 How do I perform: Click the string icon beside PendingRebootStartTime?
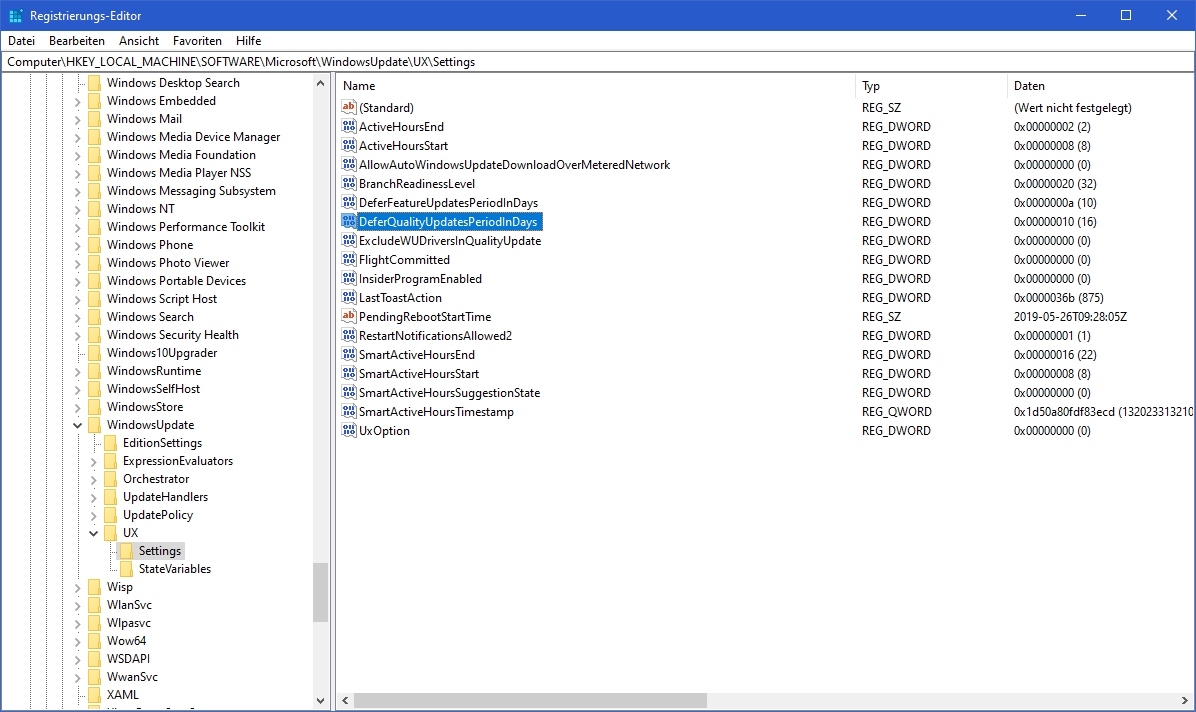[x=349, y=316]
